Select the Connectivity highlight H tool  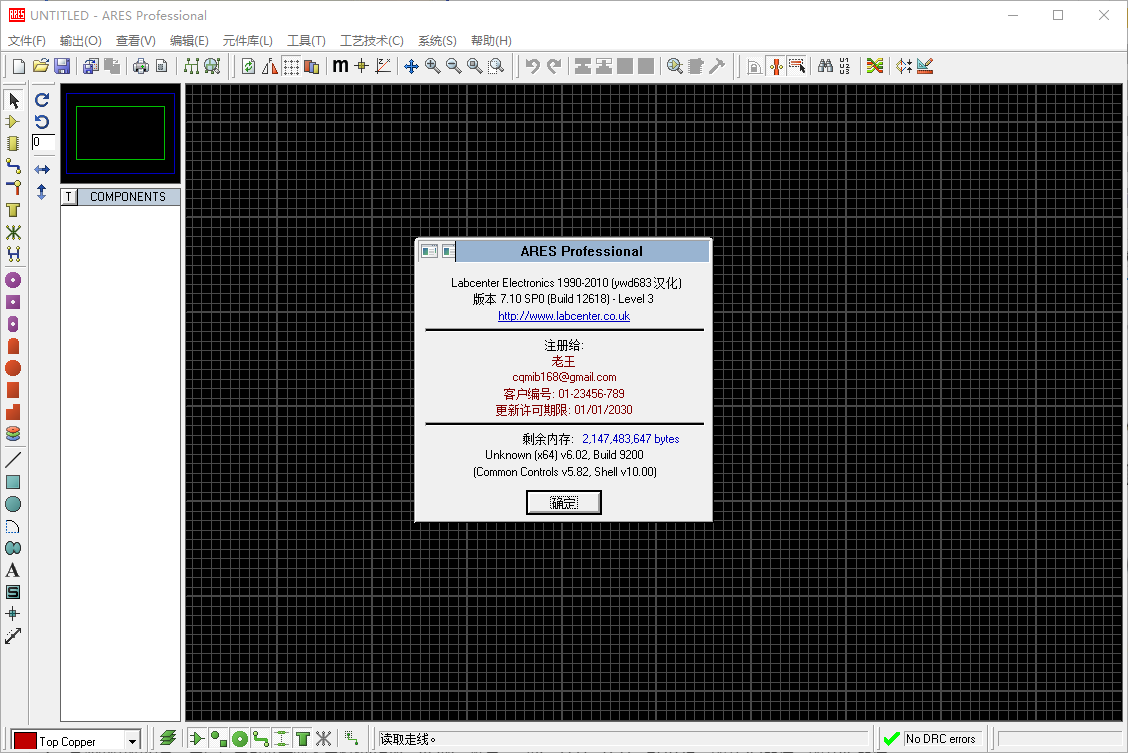[13, 254]
